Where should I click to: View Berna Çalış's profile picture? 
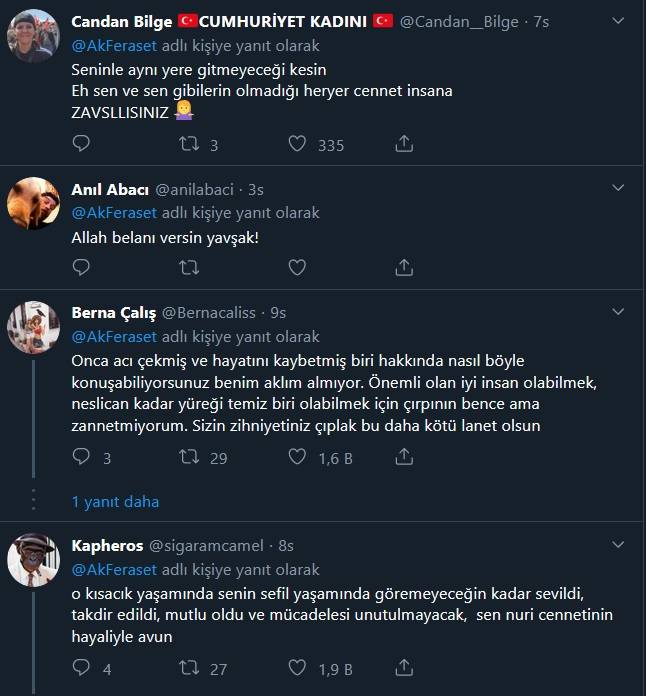click(33, 327)
